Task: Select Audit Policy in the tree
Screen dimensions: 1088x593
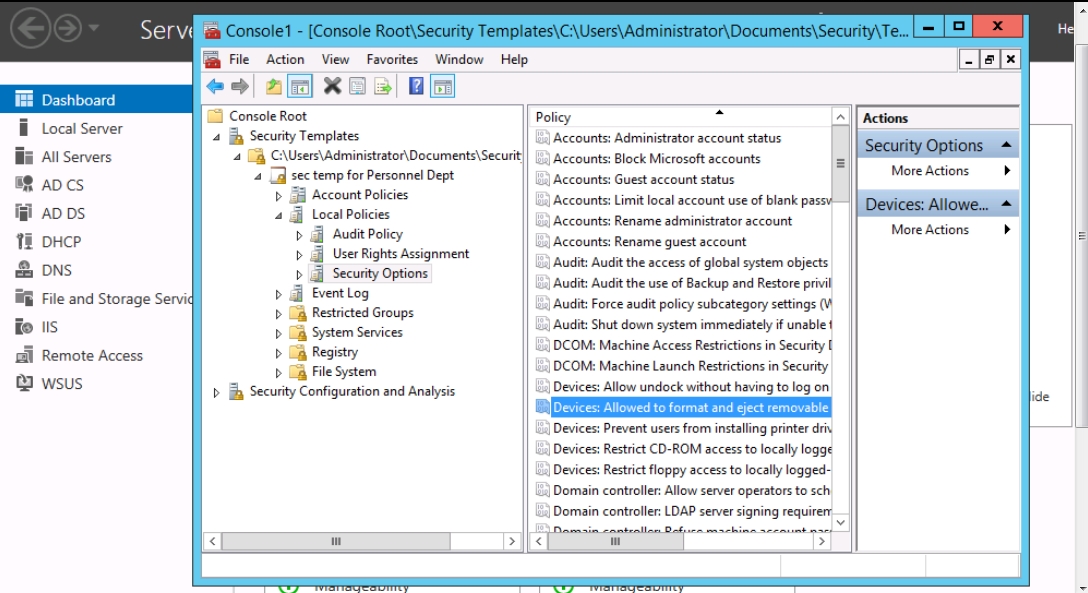Action: (x=367, y=234)
